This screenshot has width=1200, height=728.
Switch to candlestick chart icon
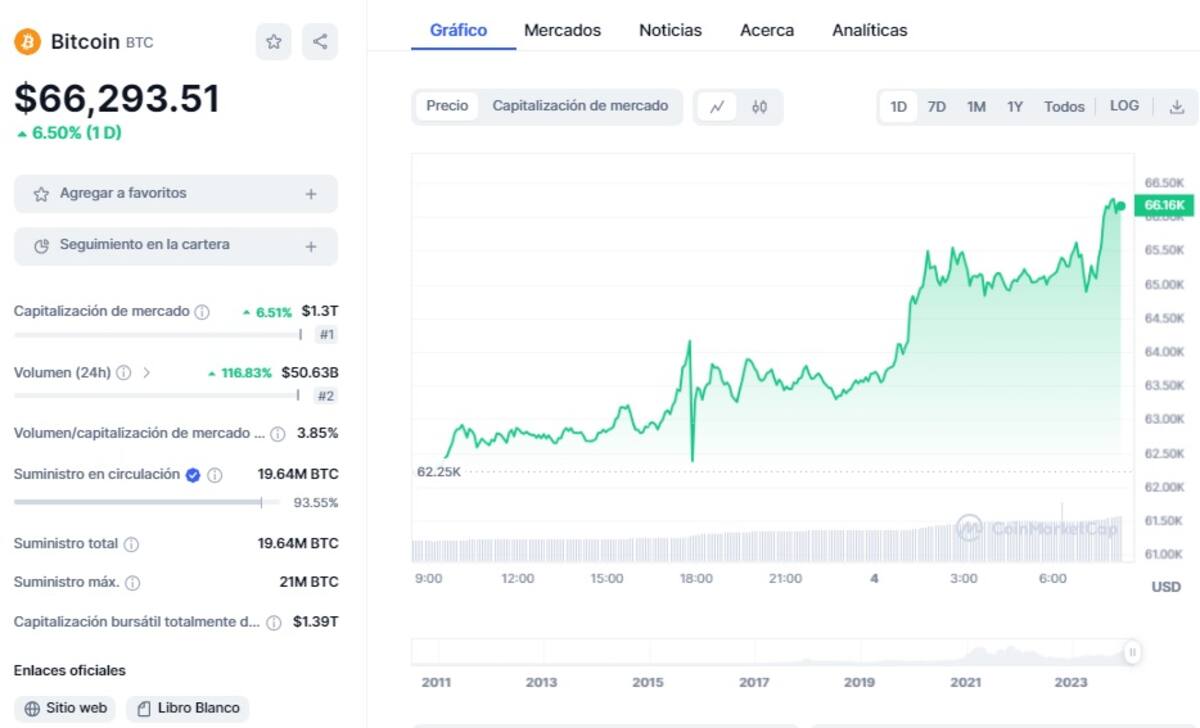pos(759,107)
